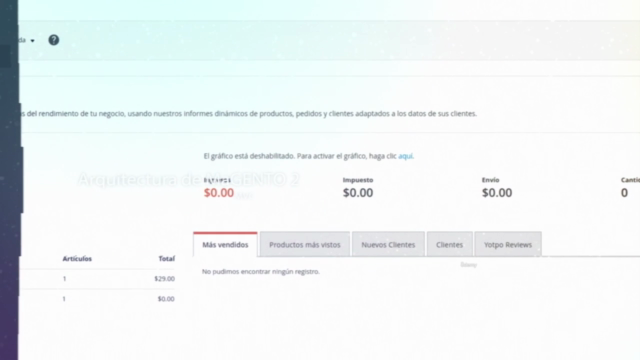The height and width of the screenshot is (360, 640).
Task: Switch to the Productos más vistos tab
Action: 304,244
